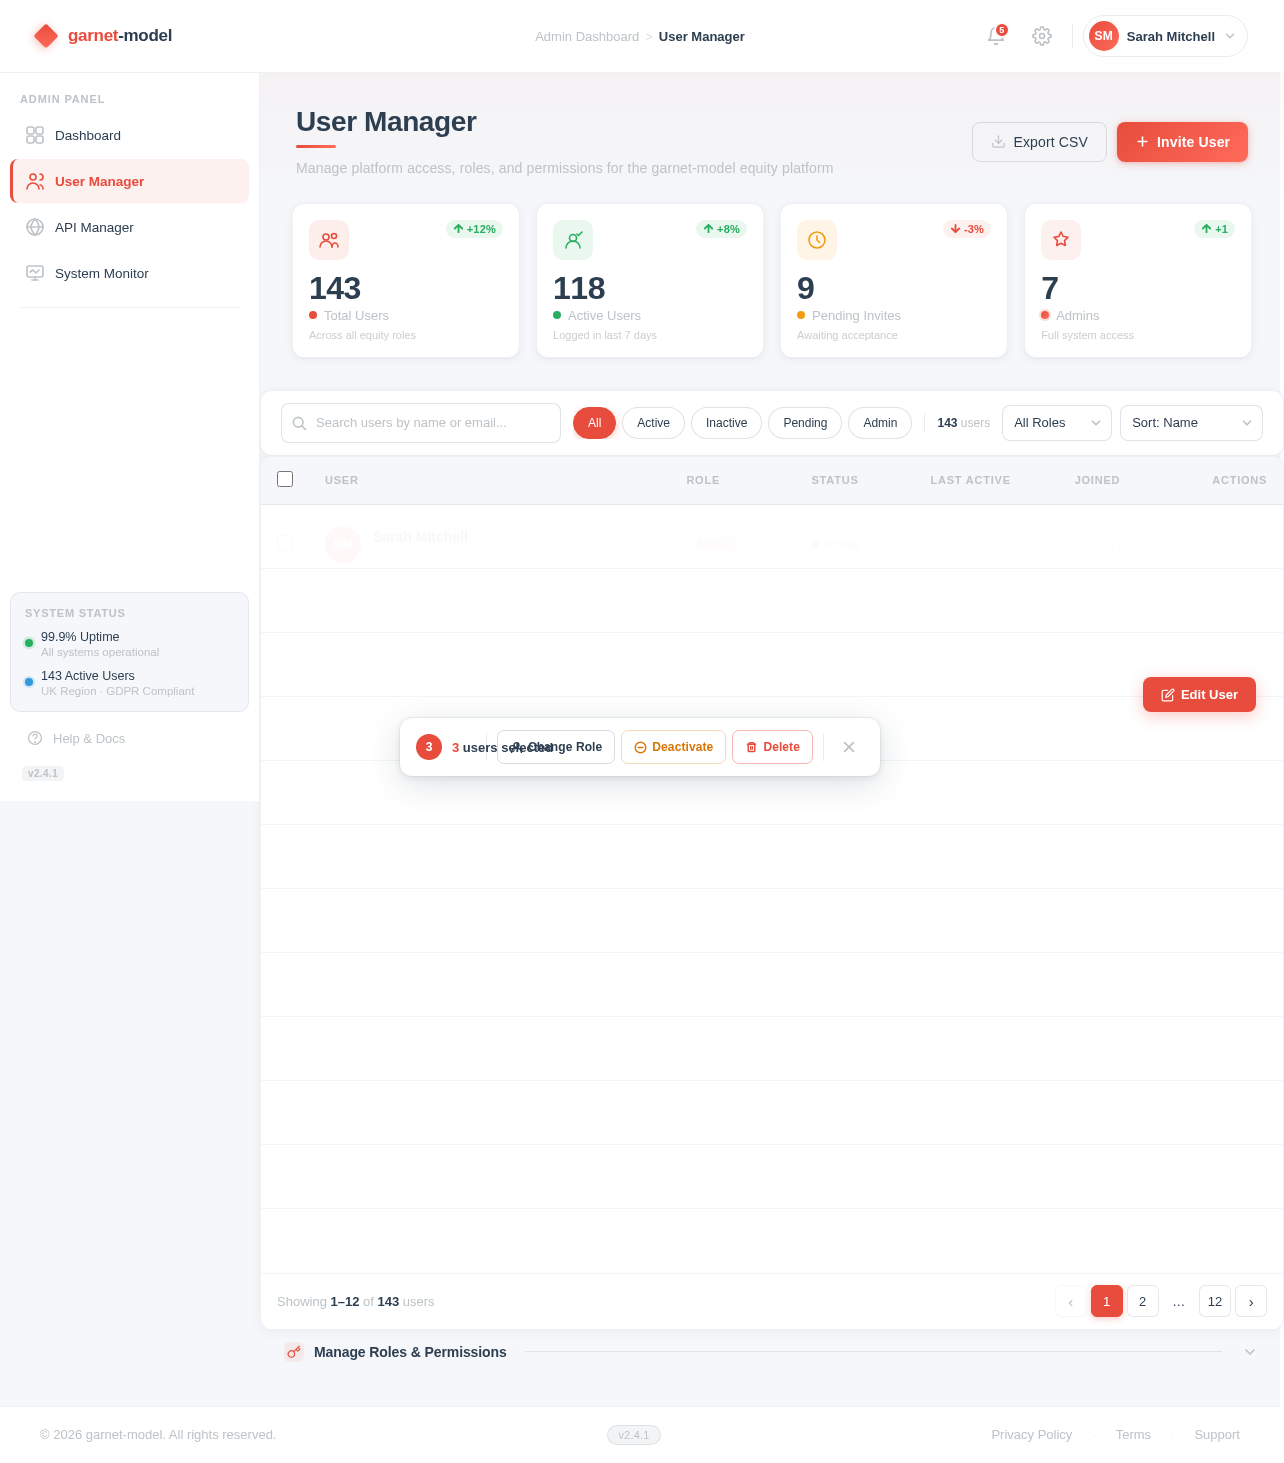This screenshot has height=1463, width=1284.
Task: Toggle the select-all checkbox in table header
Action: click(x=285, y=479)
